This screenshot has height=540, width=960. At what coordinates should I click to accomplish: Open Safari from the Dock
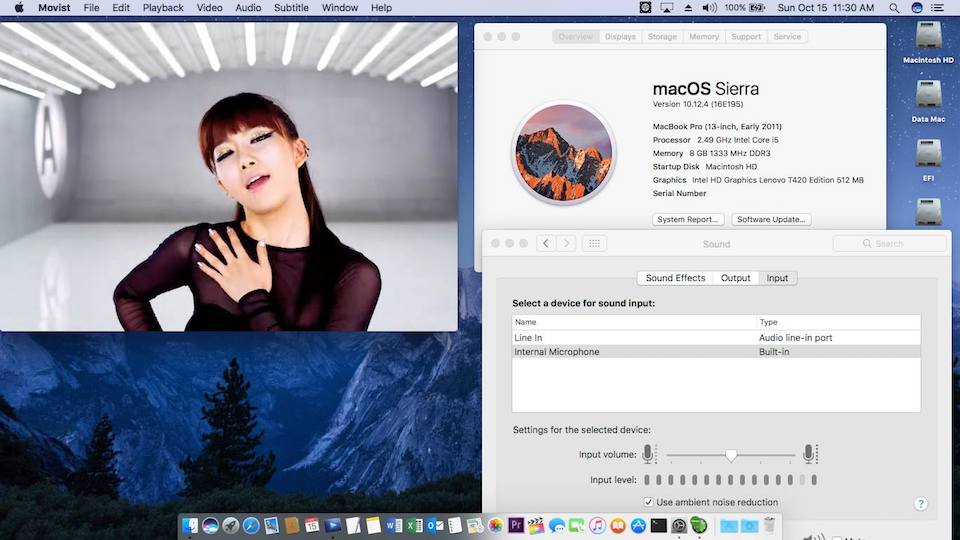click(x=250, y=525)
